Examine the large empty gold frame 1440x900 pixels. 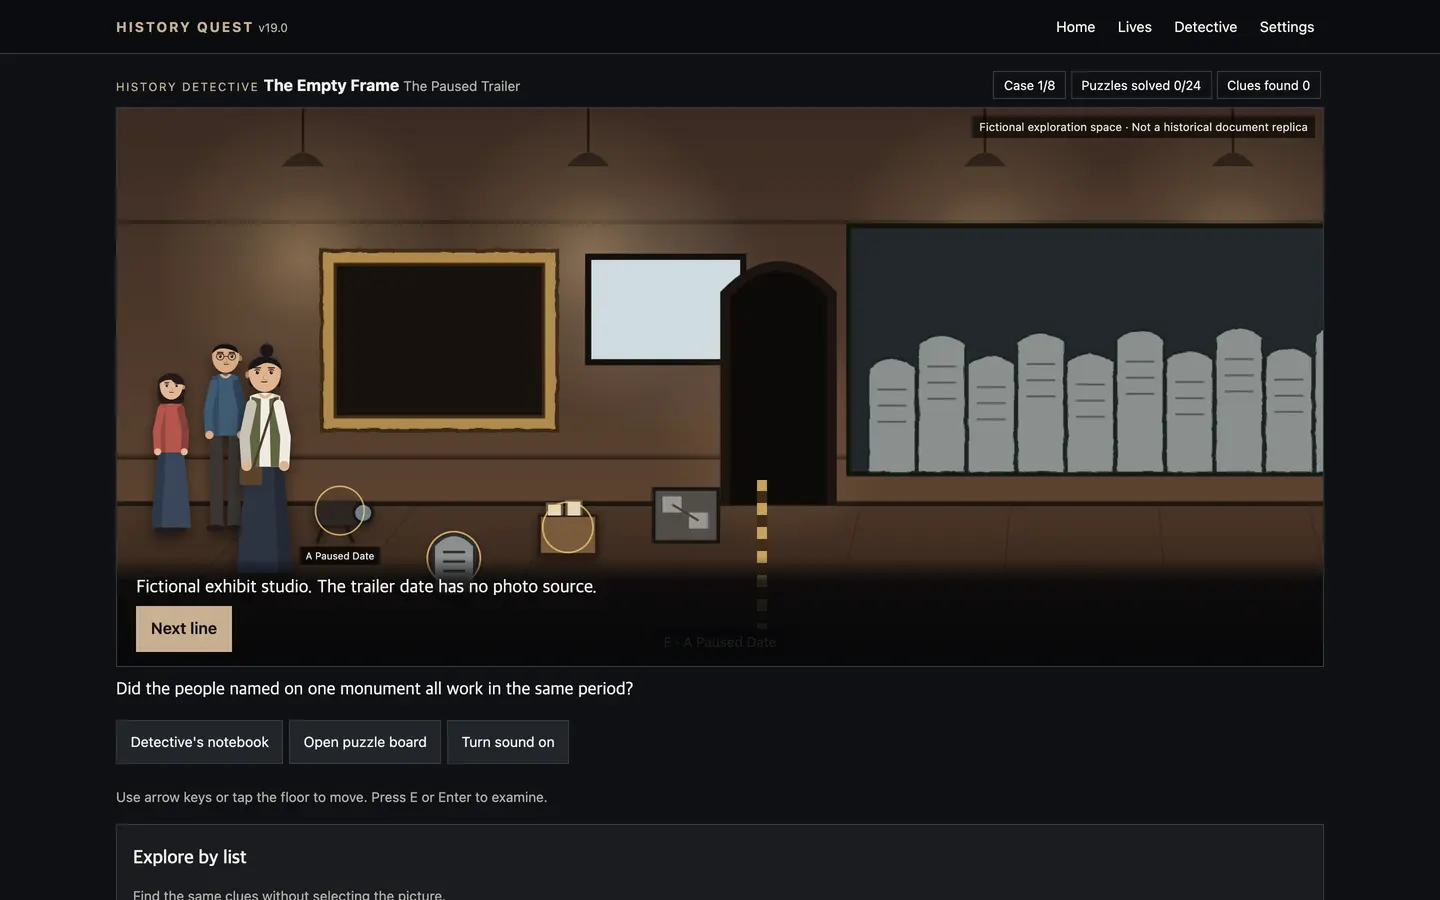click(x=439, y=340)
